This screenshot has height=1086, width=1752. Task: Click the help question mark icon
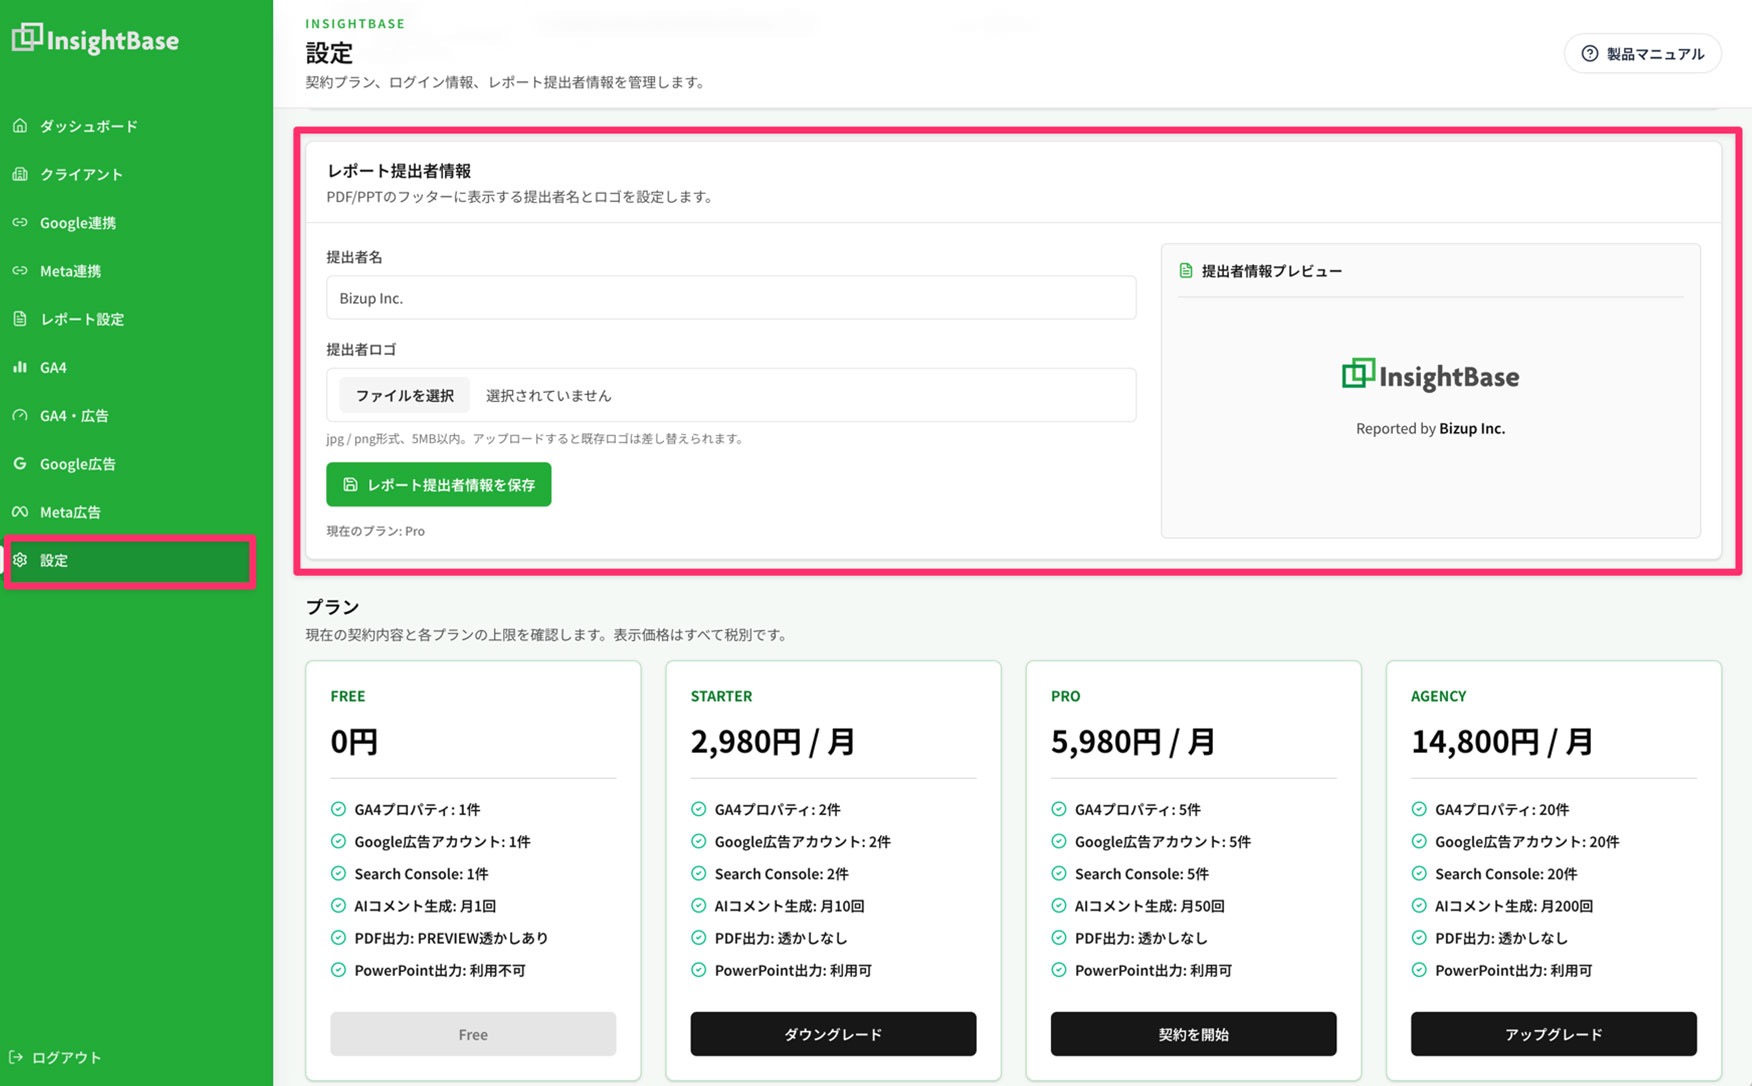[1589, 54]
